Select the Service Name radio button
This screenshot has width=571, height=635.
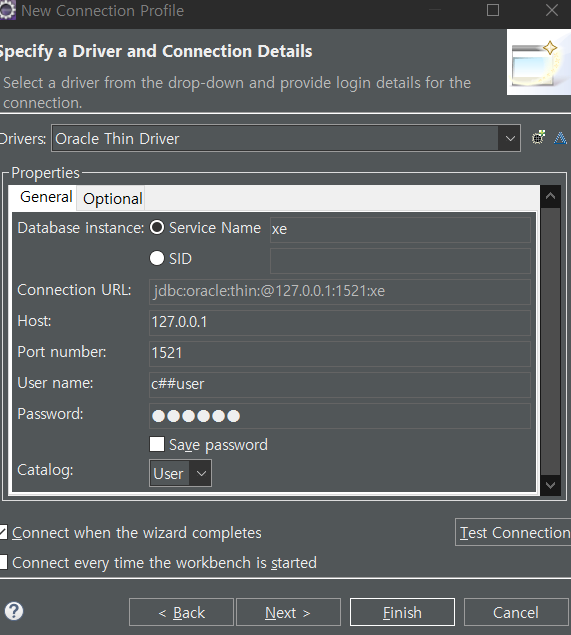coord(157,227)
